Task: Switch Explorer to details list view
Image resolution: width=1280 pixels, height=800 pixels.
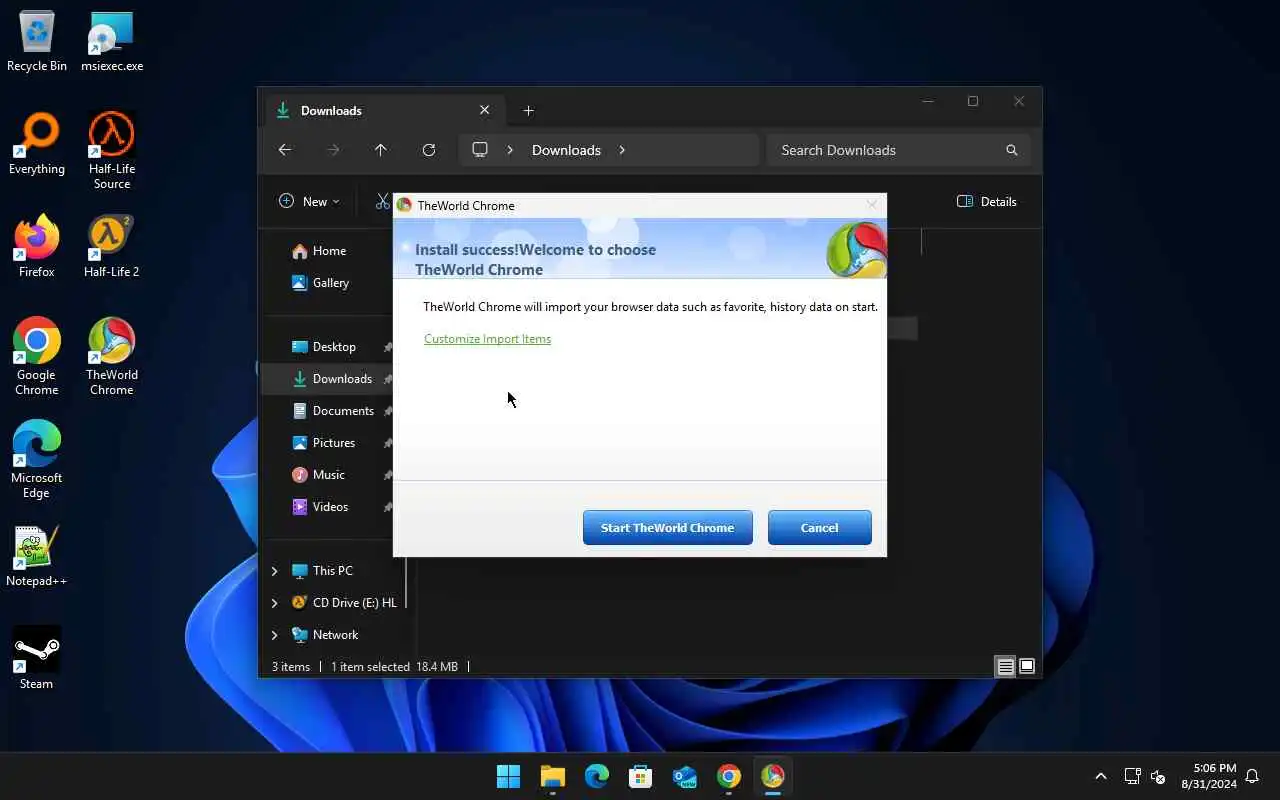Action: [x=1005, y=667]
